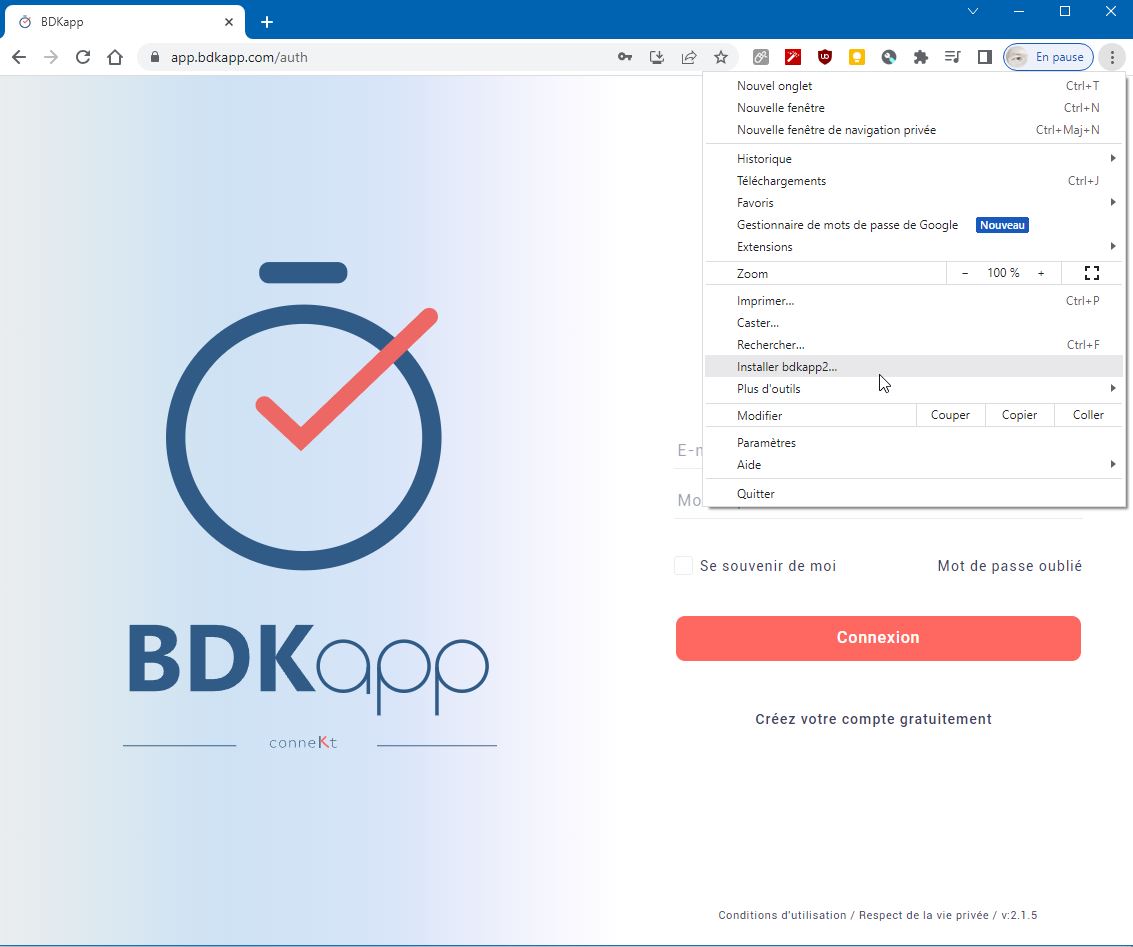This screenshot has width=1133, height=947.
Task: Click the forward navigation arrow
Action: [51, 57]
